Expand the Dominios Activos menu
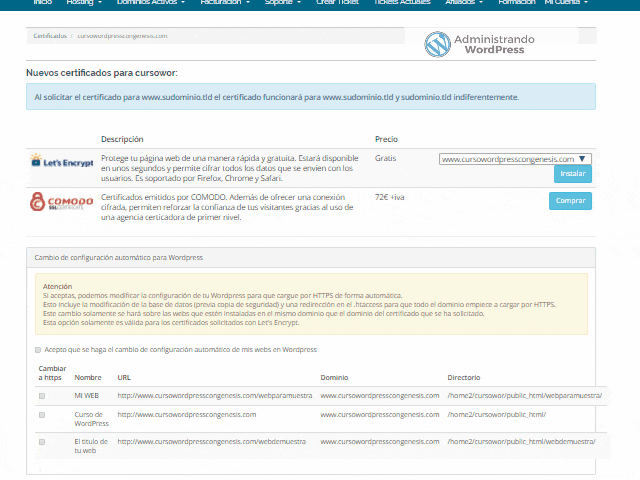640x480 pixels. pyautogui.click(x=151, y=2)
